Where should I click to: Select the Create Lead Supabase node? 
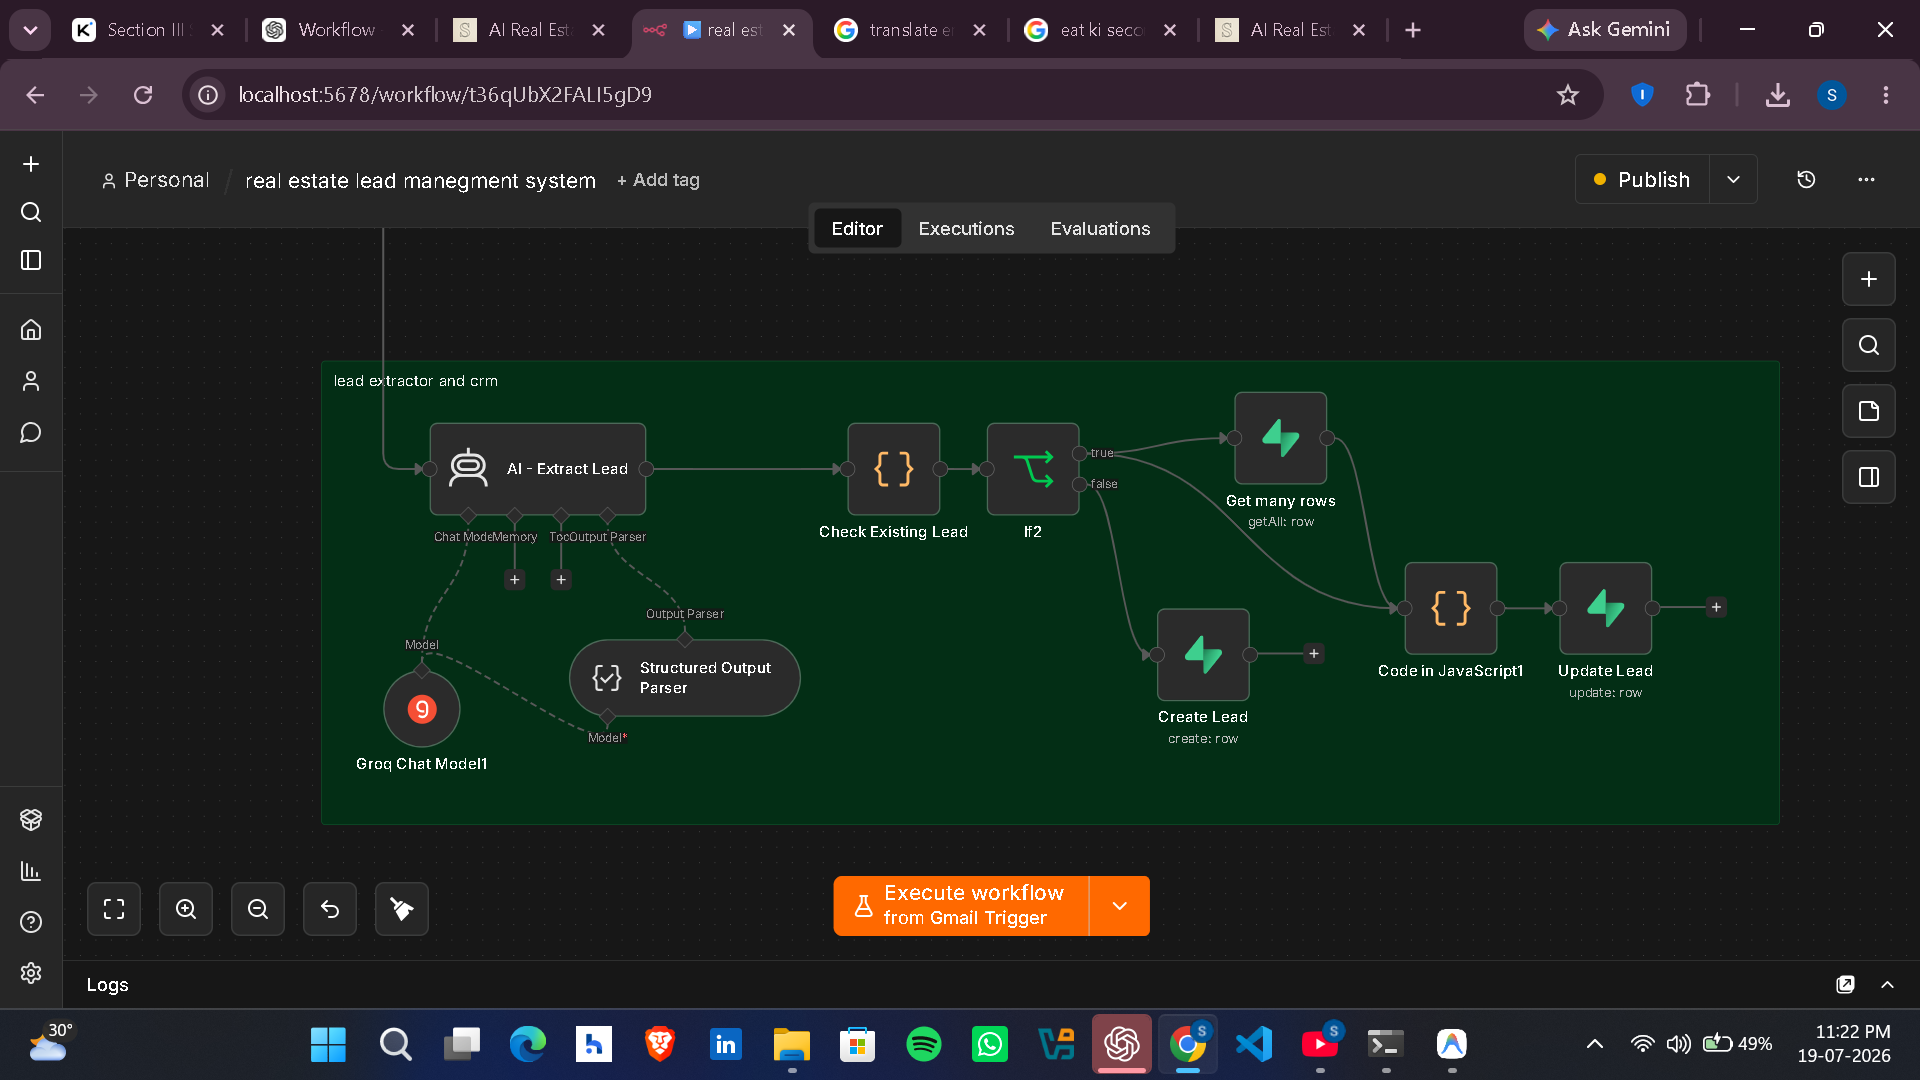1203,654
